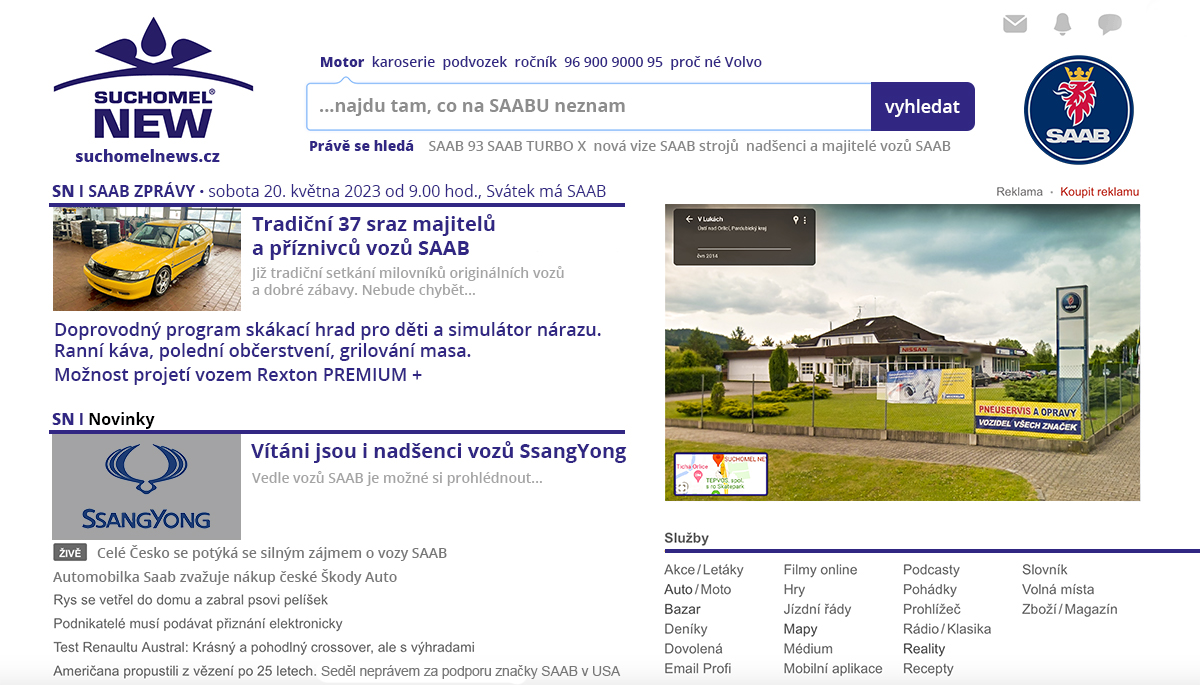Image resolution: width=1200 pixels, height=685 pixels.
Task: Open the yellow SAAB car thumbnail
Action: tap(147, 259)
